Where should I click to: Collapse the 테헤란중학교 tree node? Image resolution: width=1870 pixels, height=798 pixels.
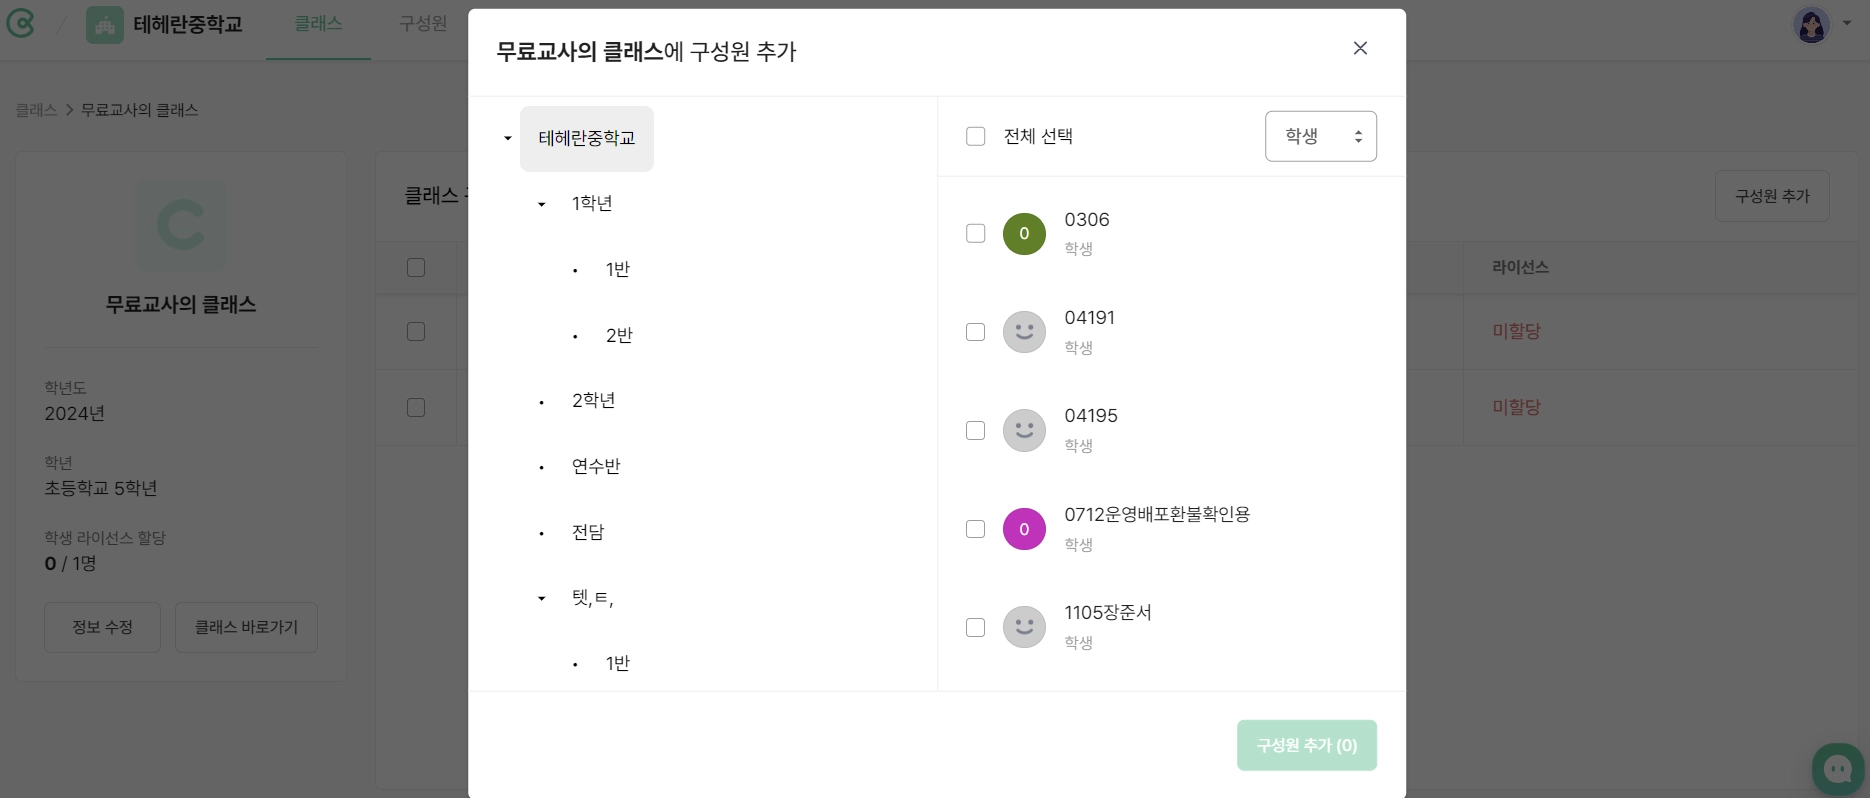tap(508, 139)
